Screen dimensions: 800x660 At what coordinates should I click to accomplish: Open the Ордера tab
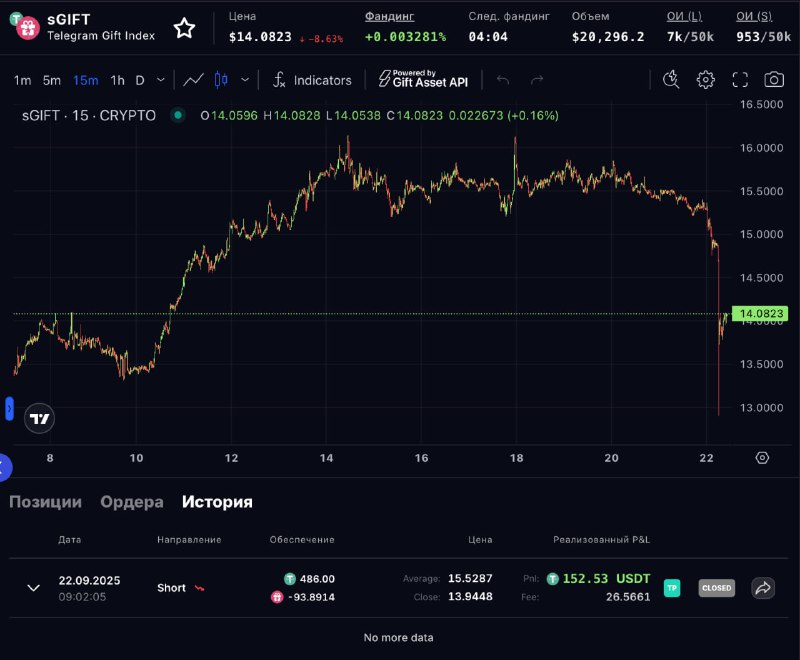[x=131, y=502]
